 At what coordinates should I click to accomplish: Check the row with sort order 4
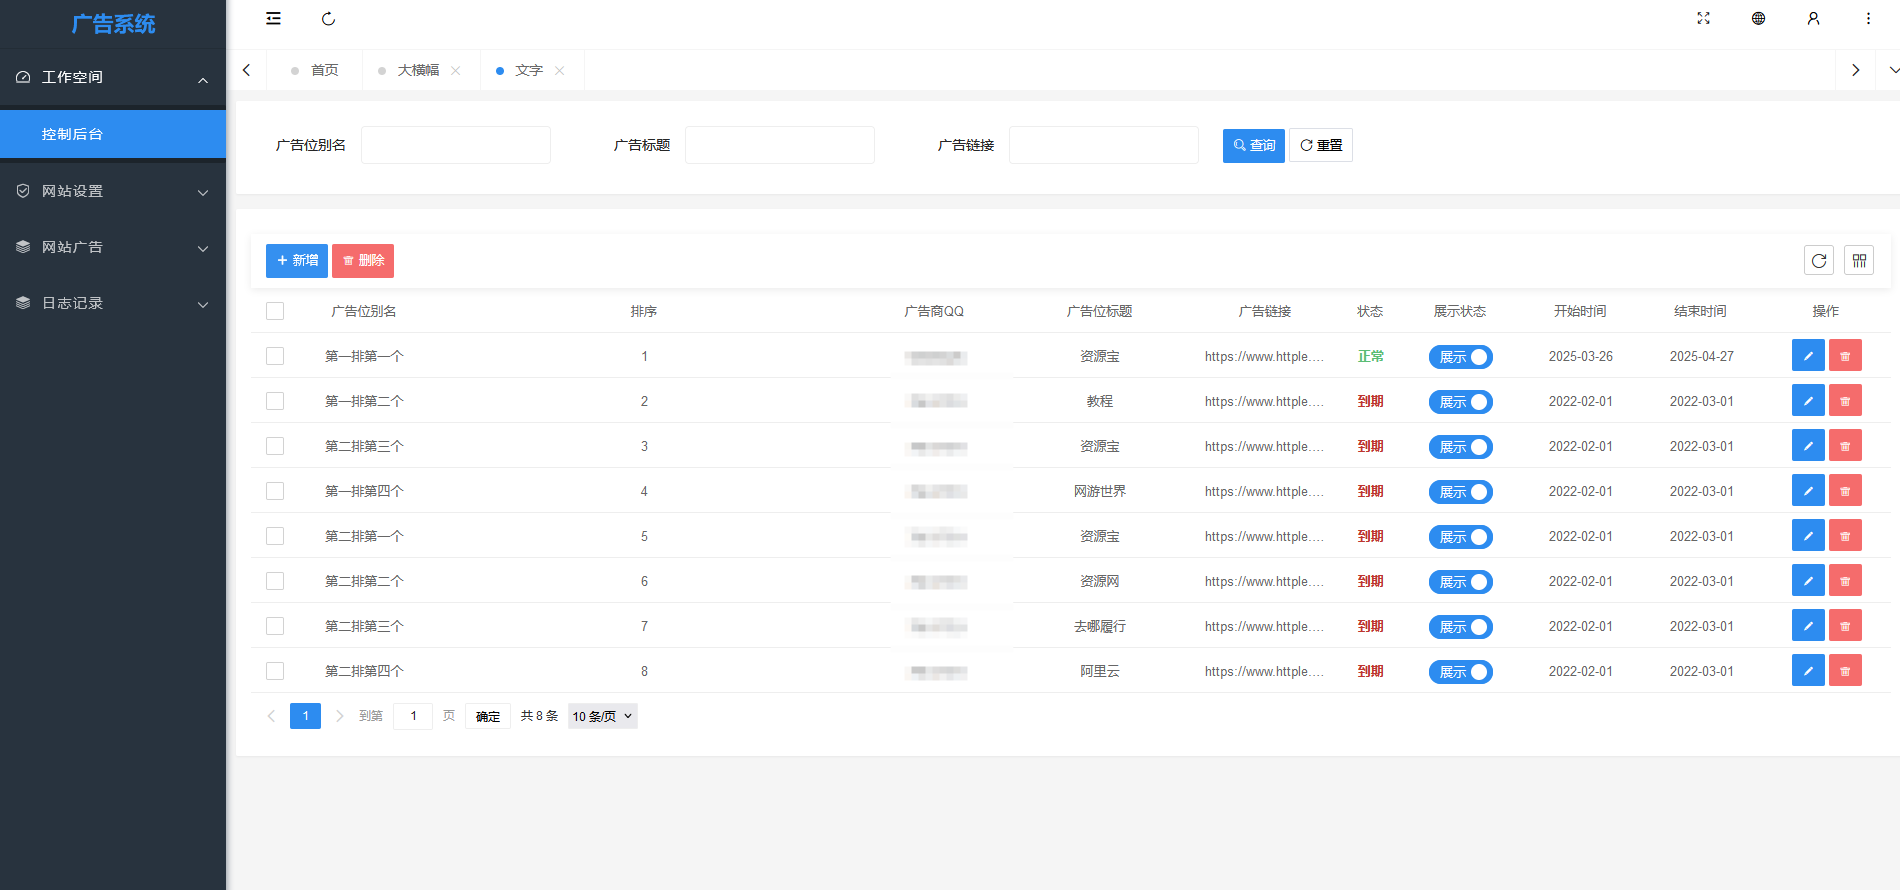point(275,491)
